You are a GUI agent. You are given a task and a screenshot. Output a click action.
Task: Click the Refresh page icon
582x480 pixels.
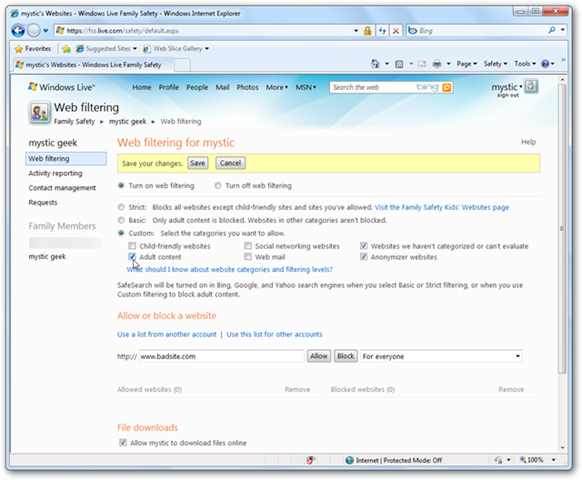[x=382, y=31]
